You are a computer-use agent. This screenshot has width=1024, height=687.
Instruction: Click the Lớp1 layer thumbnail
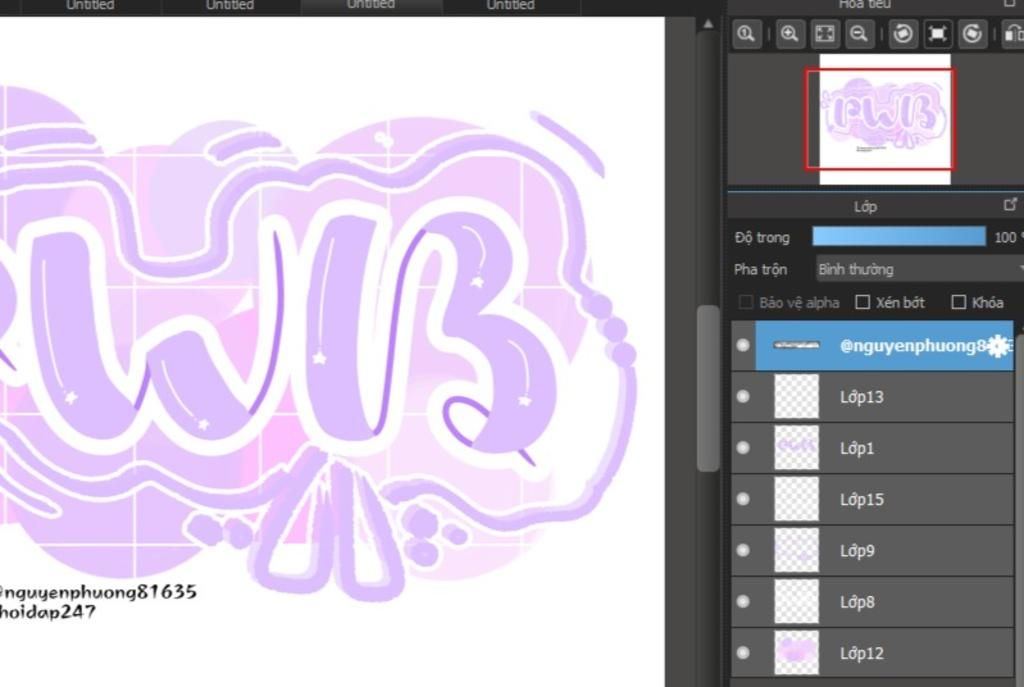point(796,448)
